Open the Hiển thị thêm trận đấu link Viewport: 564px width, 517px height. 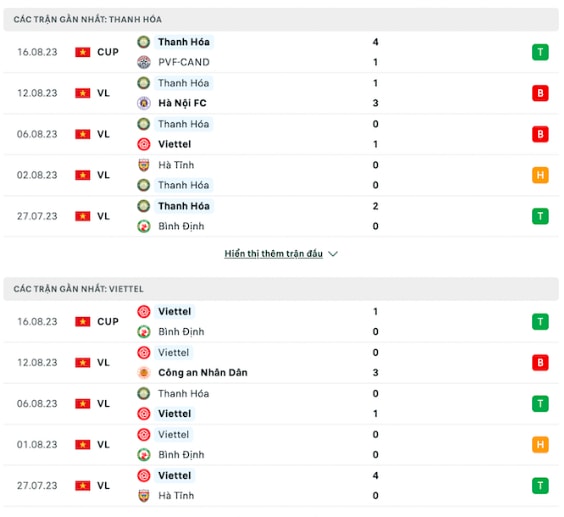[x=273, y=254]
